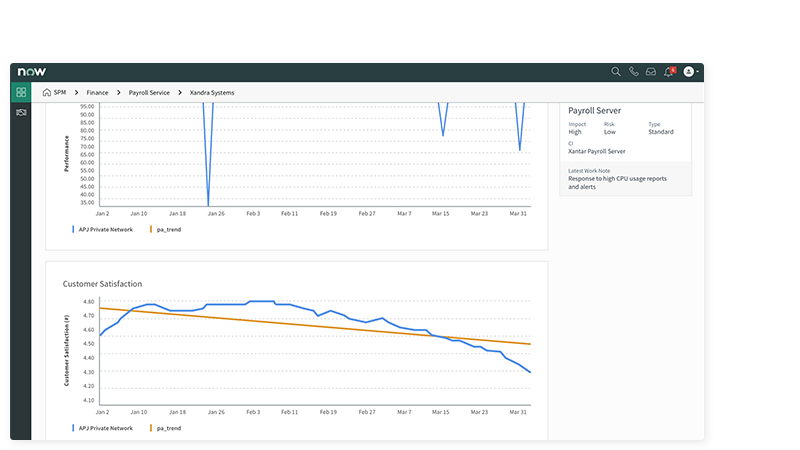Viewport: 800px width, 450px height.
Task: Toggle APJ Private Network in Performance legend
Action: pos(105,229)
